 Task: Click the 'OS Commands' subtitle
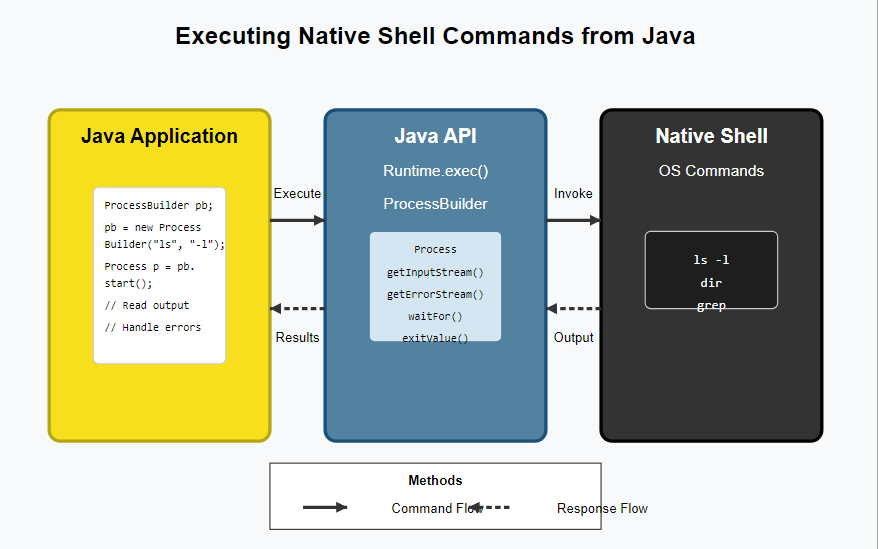(x=711, y=171)
